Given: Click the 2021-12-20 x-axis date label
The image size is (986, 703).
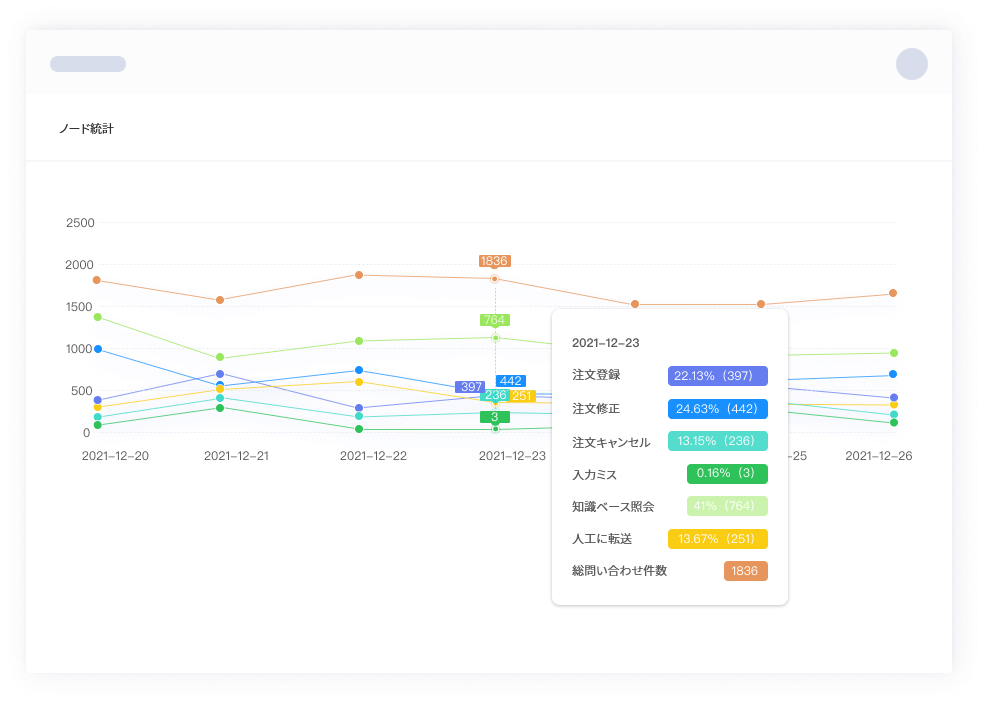Looking at the screenshot, I should [115, 456].
